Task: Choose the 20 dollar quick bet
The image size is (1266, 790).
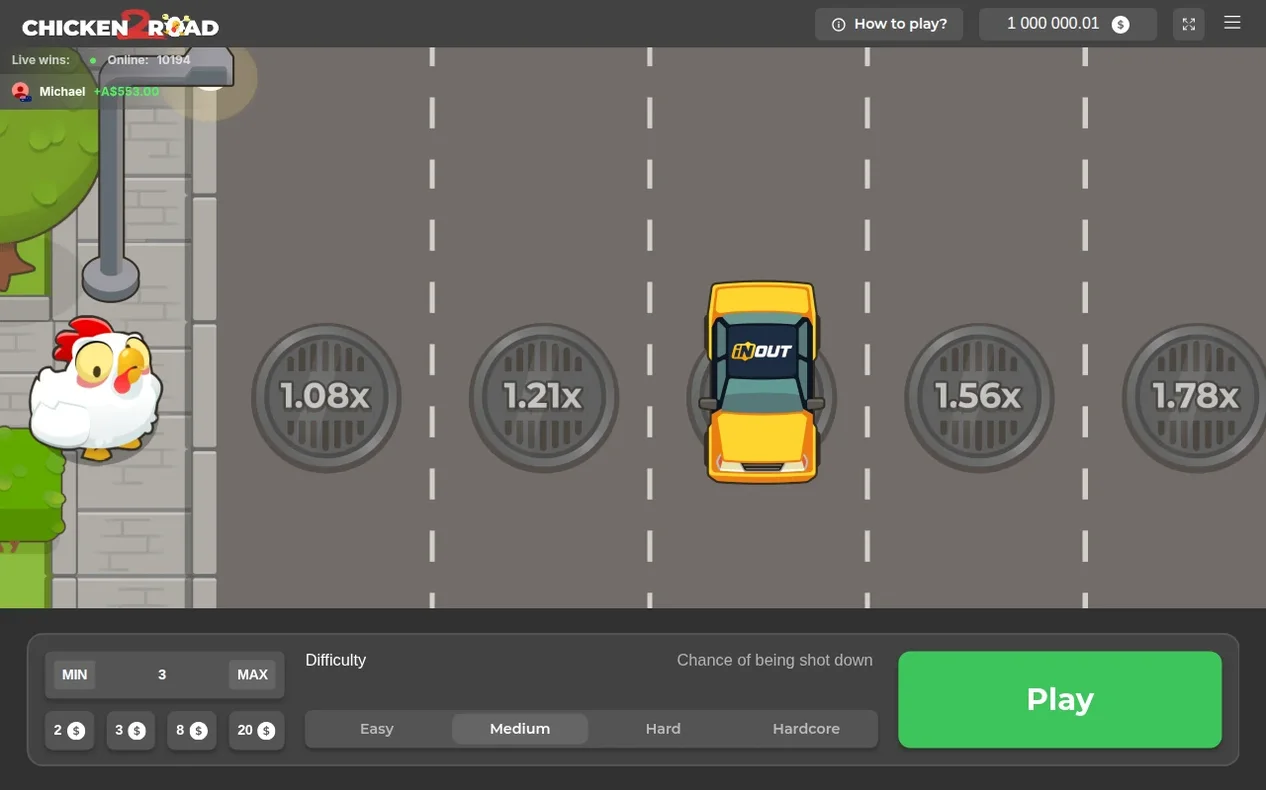Action: [x=257, y=731]
